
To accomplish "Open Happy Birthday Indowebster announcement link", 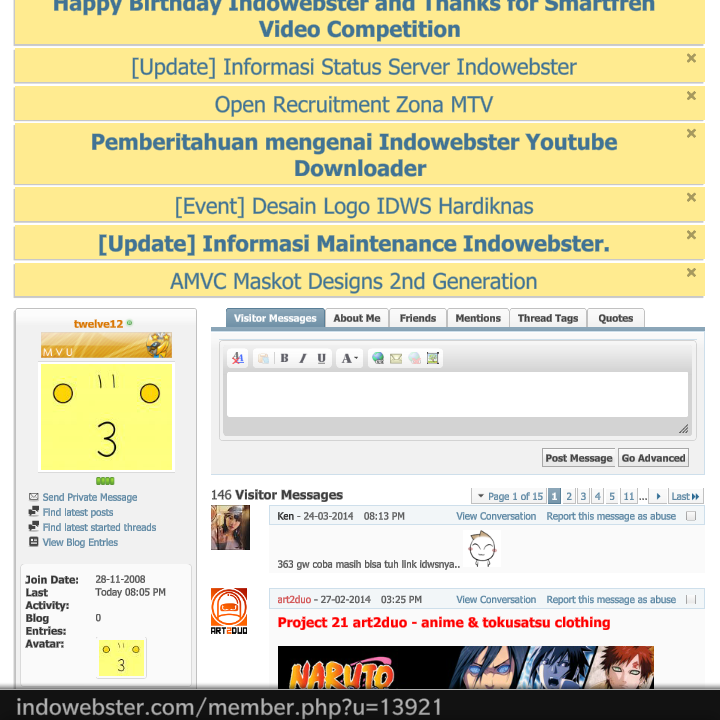I will (354, 17).
